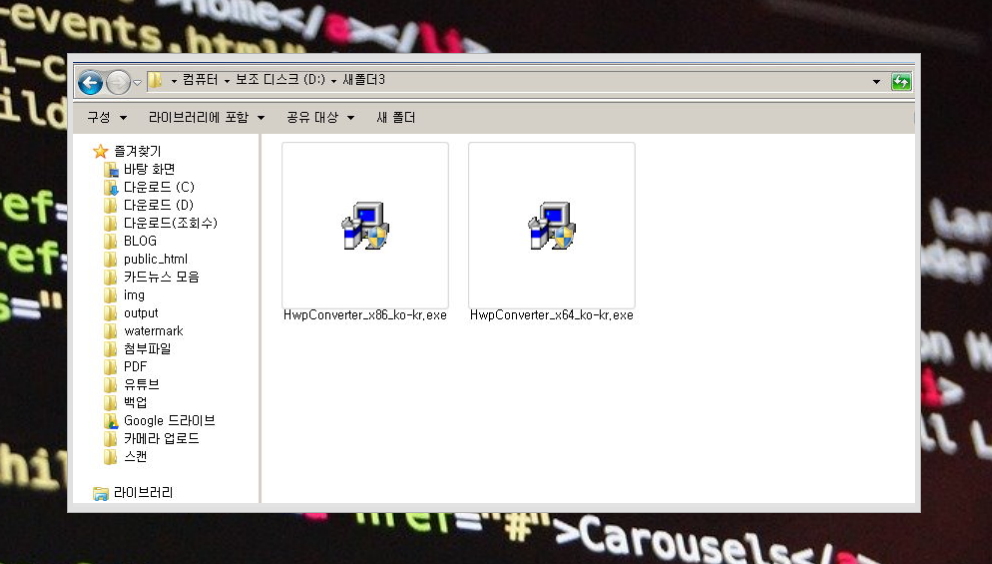Screen dimensions: 992x564
Task: Select the HwpConverter_x64_ko-kr.exe installer icon
Action: coord(552,226)
